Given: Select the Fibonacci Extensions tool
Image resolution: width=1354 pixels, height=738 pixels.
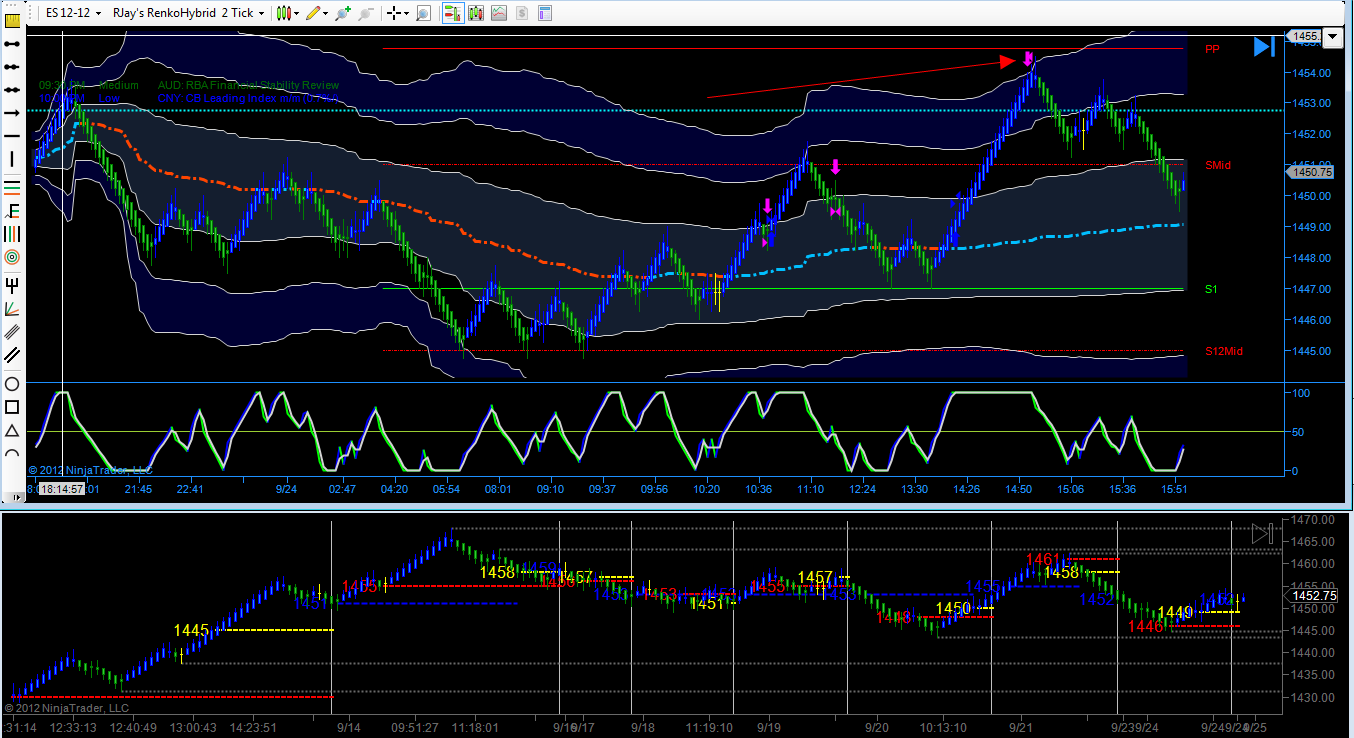Looking at the screenshot, I should (x=12, y=210).
